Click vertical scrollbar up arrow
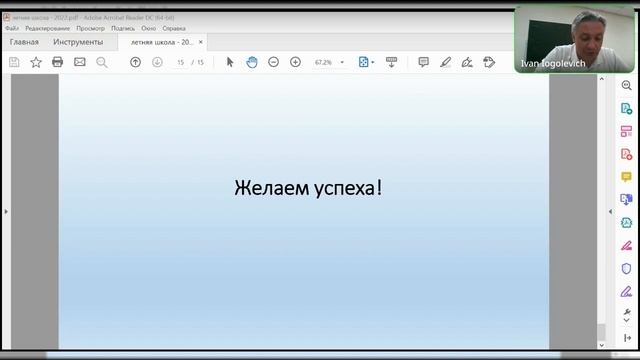Image resolution: width=640 pixels, height=360 pixels. point(602,78)
